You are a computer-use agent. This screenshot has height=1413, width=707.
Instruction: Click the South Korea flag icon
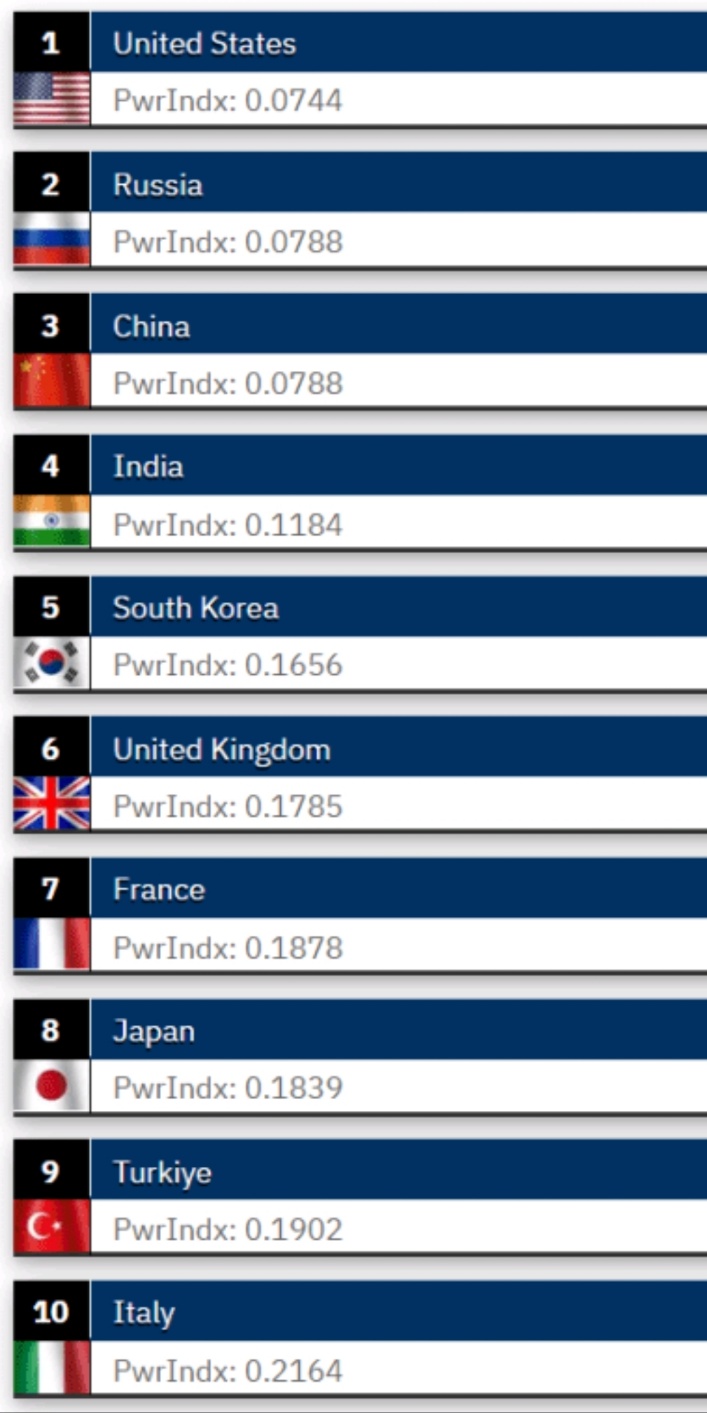pos(52,663)
